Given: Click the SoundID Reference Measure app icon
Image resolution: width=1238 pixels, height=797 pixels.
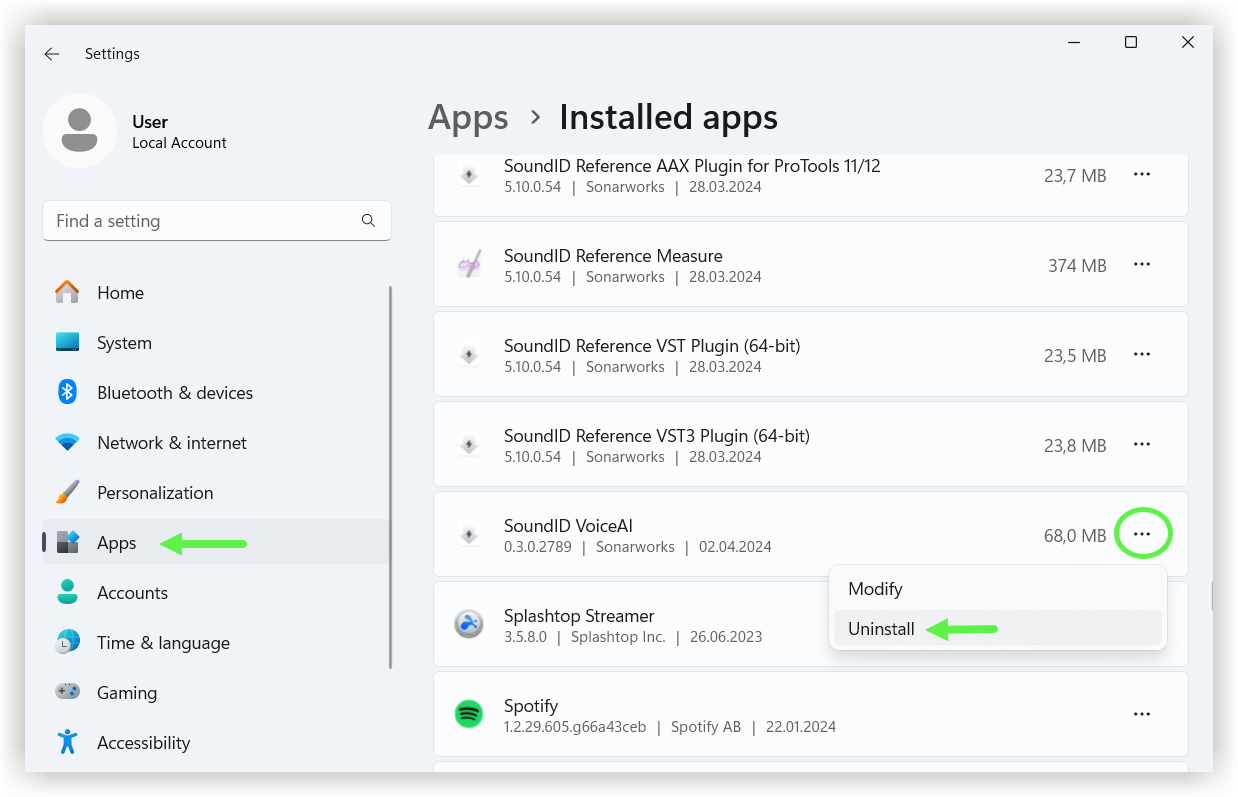Looking at the screenshot, I should [x=469, y=265].
